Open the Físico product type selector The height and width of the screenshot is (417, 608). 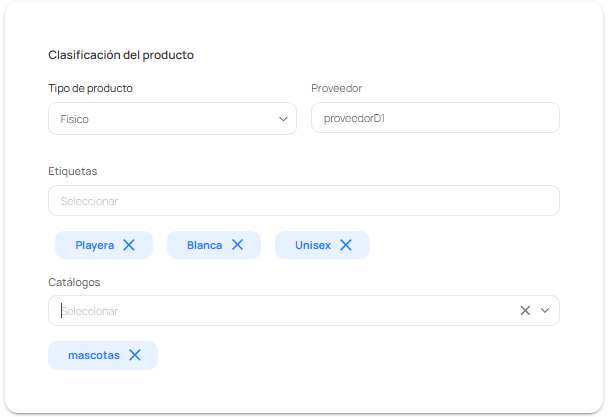[173, 119]
